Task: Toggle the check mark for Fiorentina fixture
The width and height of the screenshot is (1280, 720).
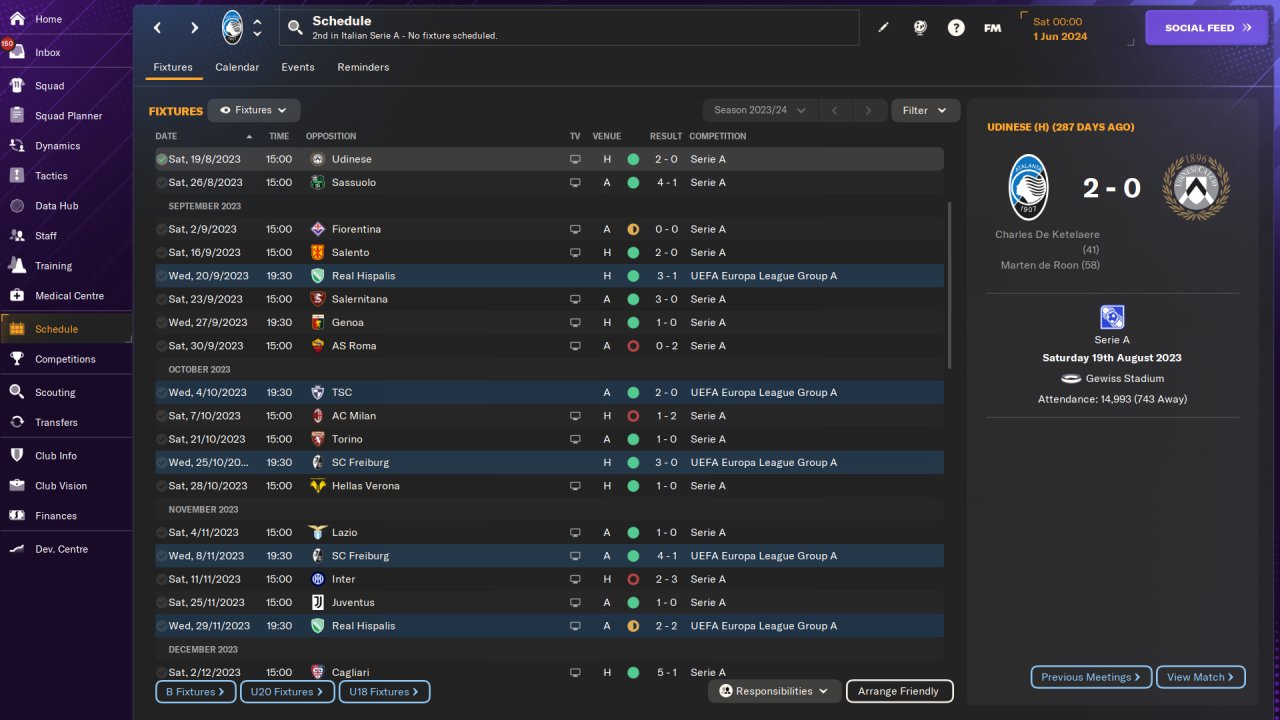Action: 161,229
